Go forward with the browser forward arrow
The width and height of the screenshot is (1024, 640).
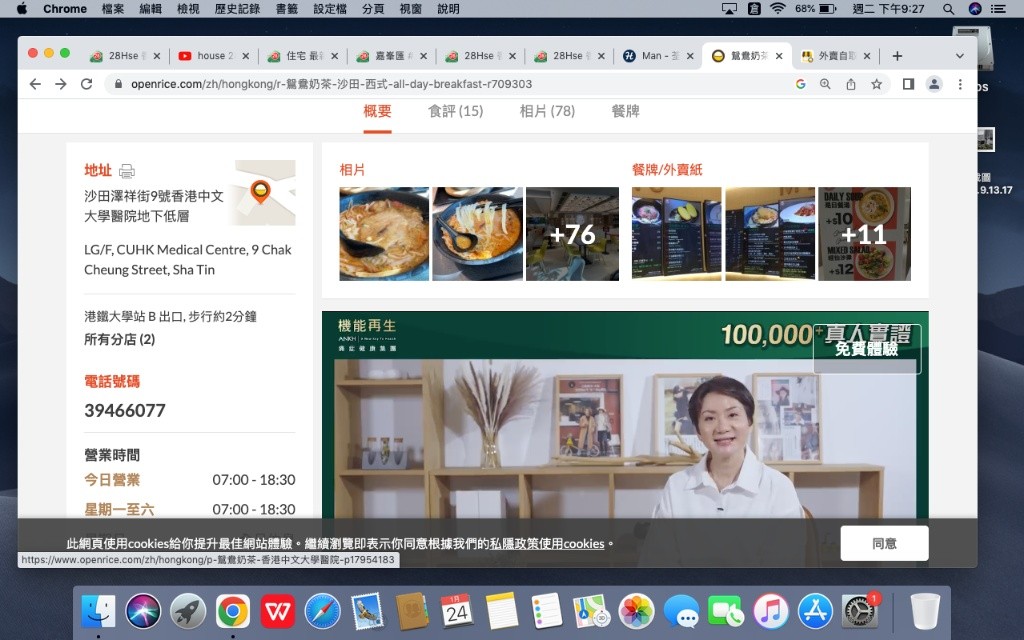[x=61, y=84]
